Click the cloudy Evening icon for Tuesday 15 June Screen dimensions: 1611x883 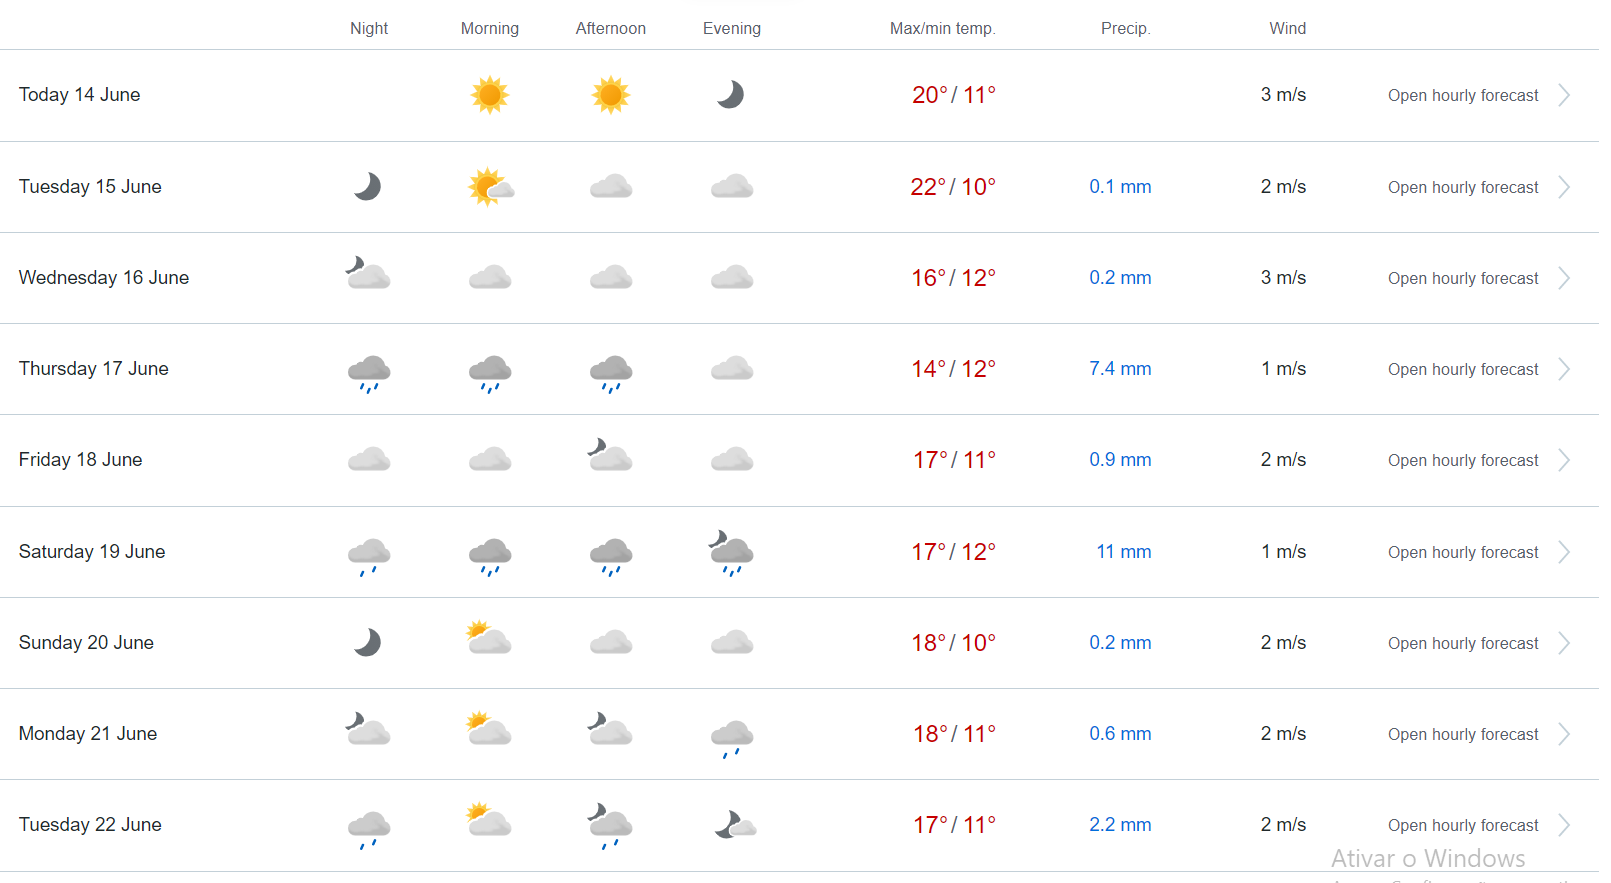[732, 186]
